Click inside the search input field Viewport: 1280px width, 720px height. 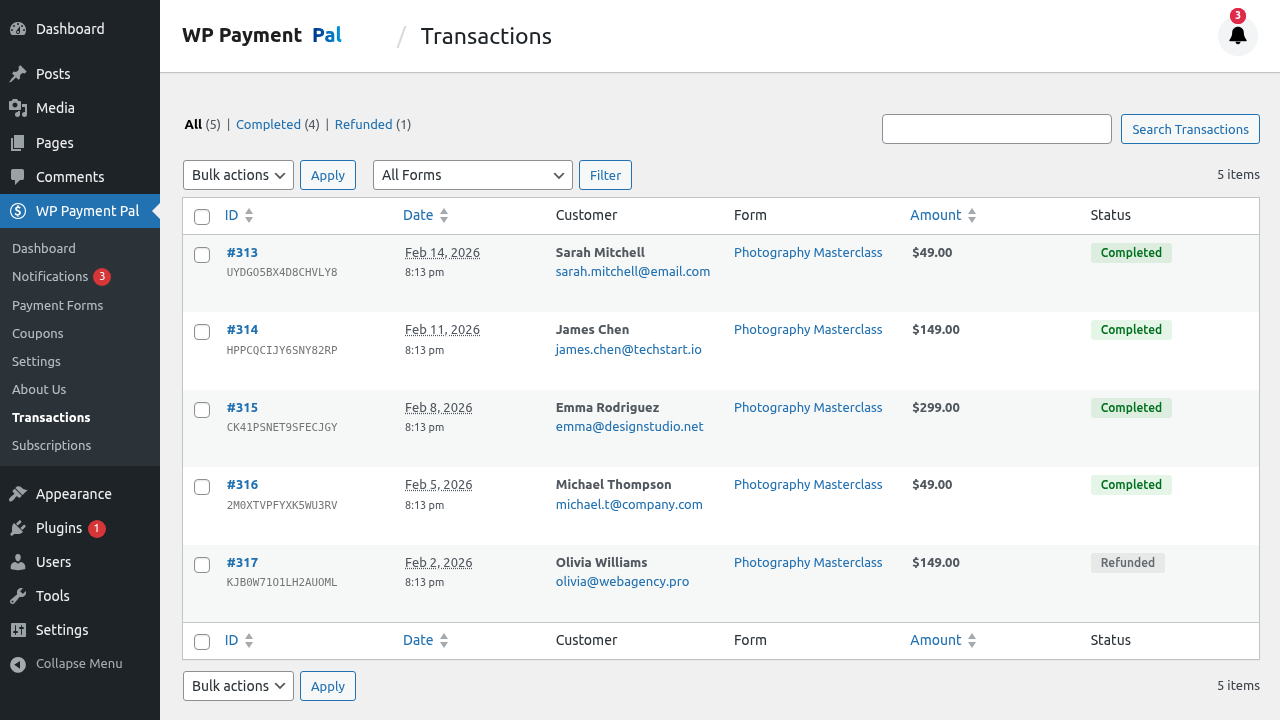[996, 129]
